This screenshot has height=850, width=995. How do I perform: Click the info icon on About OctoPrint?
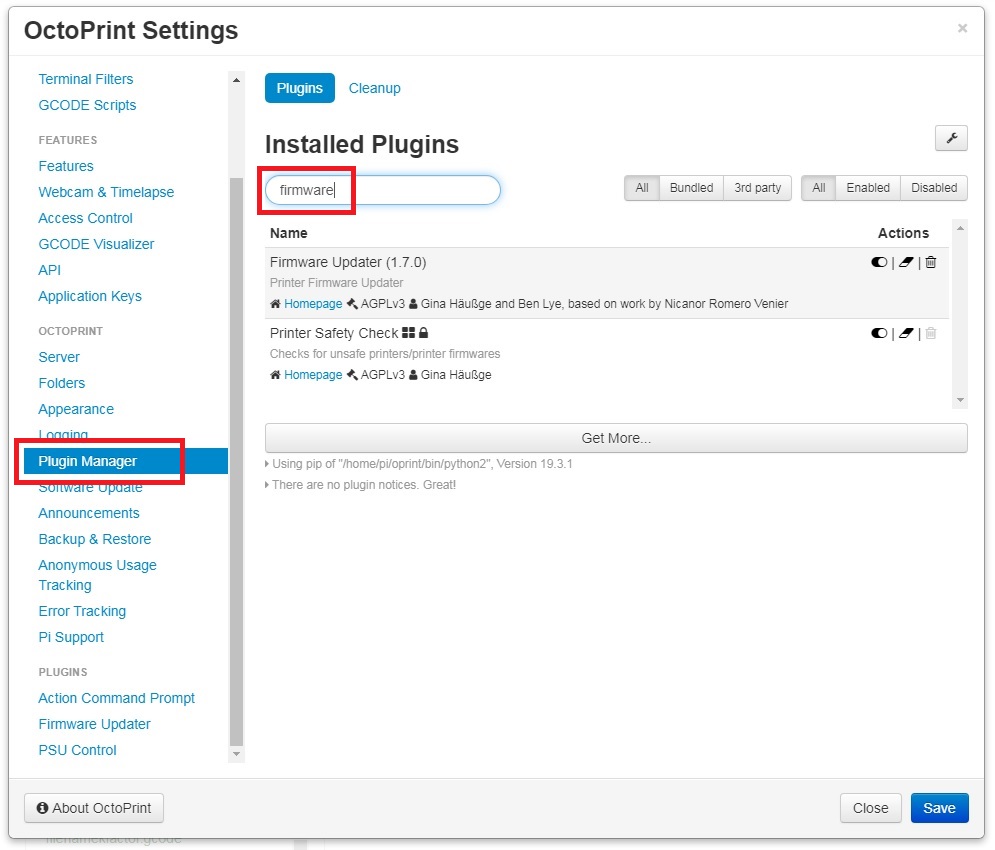[43, 808]
